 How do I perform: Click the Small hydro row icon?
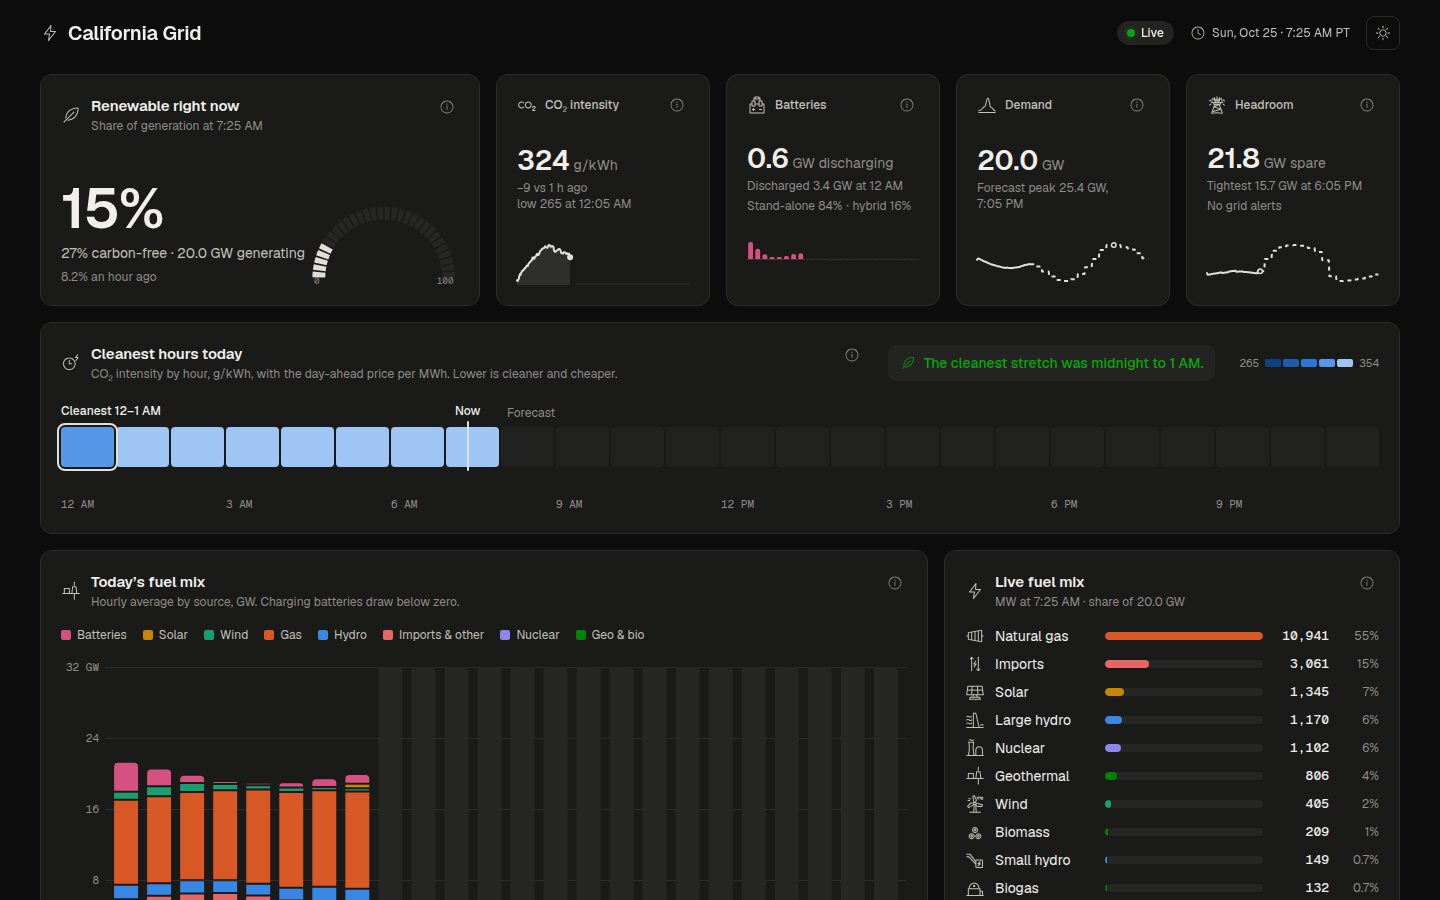pyautogui.click(x=975, y=860)
